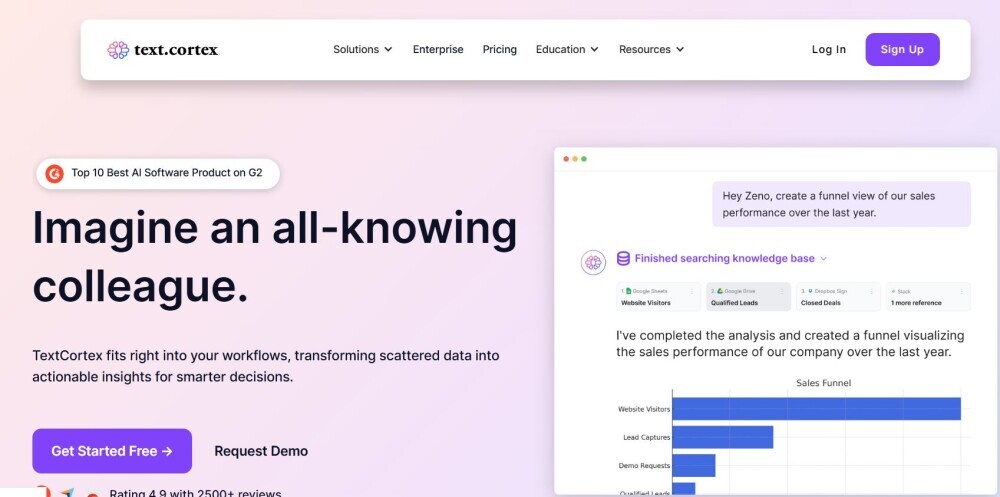Click the text.cortex wordmark

[x=176, y=50]
